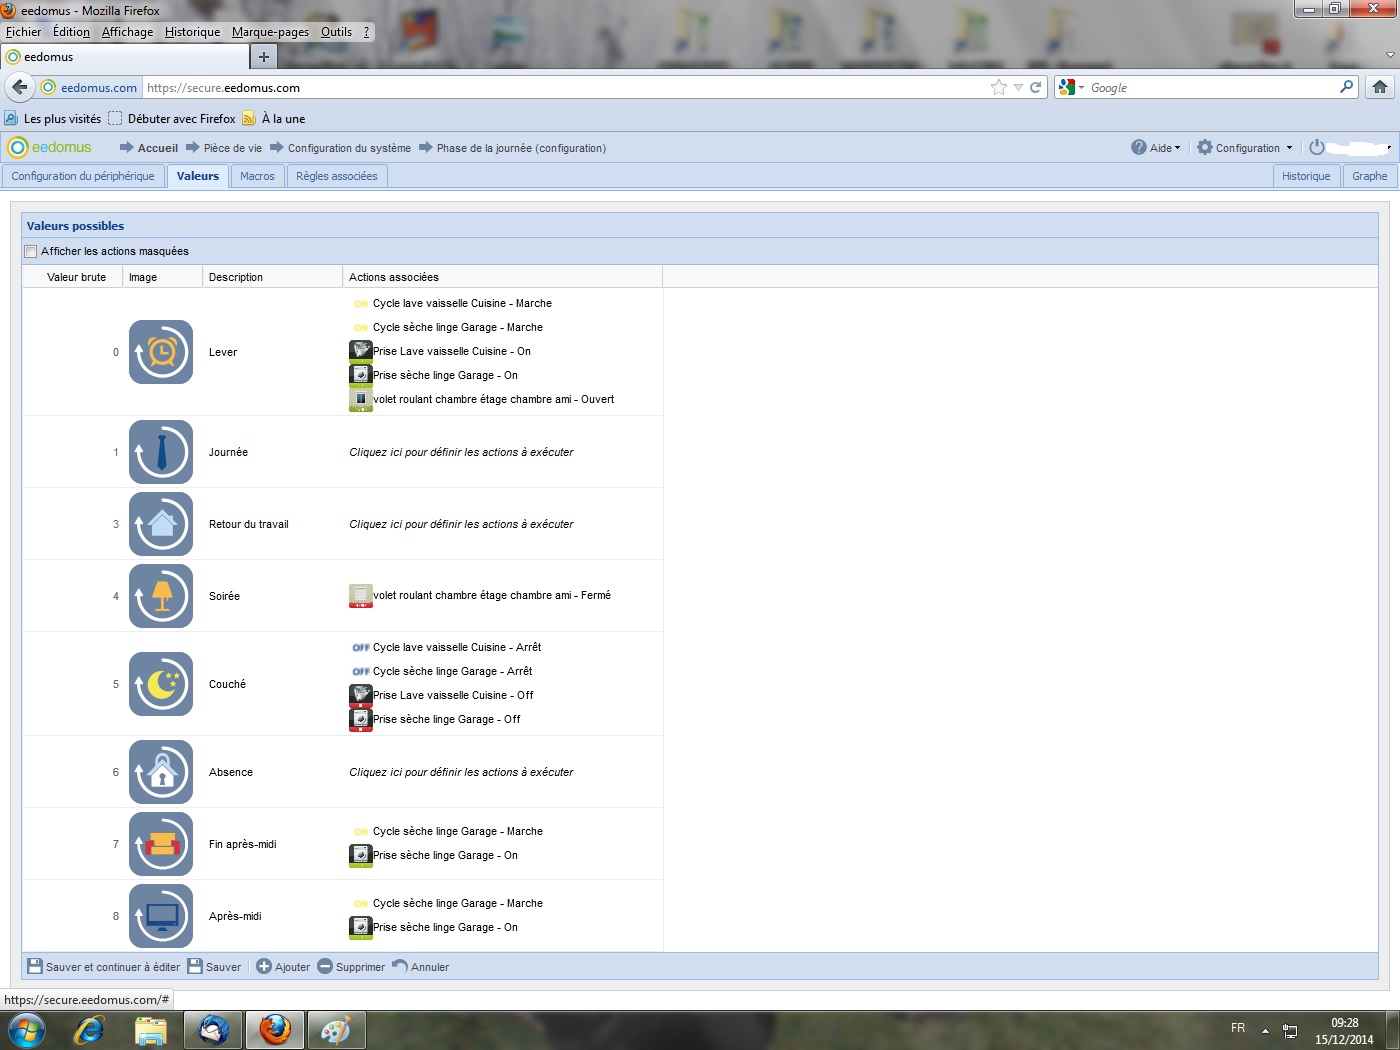Click the Couché moon icon

pos(161,684)
